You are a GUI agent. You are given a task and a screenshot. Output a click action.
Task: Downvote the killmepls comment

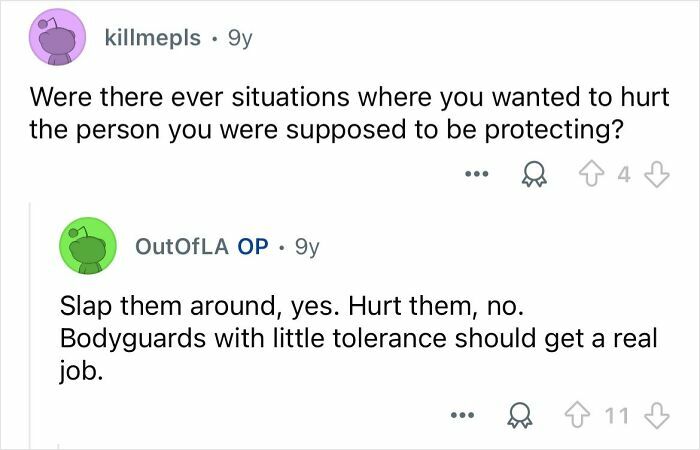(x=658, y=174)
